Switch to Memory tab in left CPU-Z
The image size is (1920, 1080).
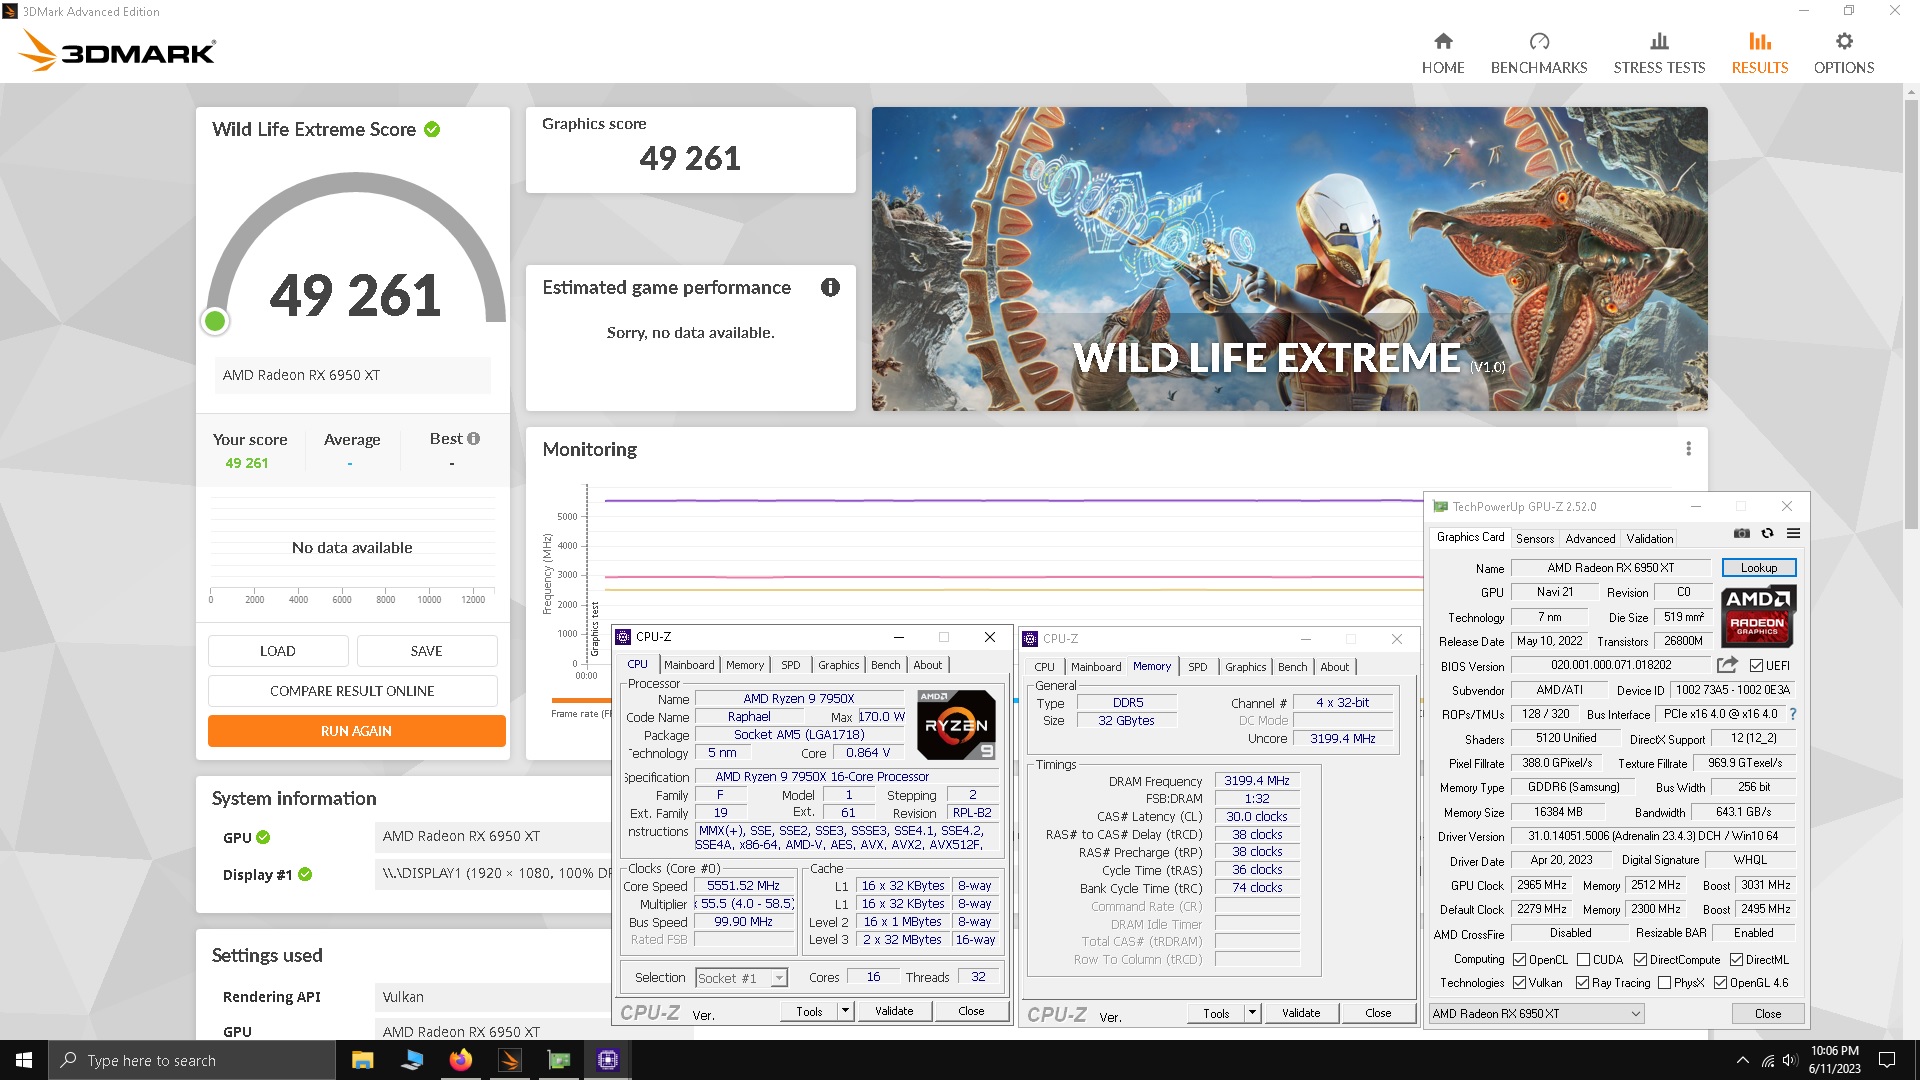click(745, 665)
